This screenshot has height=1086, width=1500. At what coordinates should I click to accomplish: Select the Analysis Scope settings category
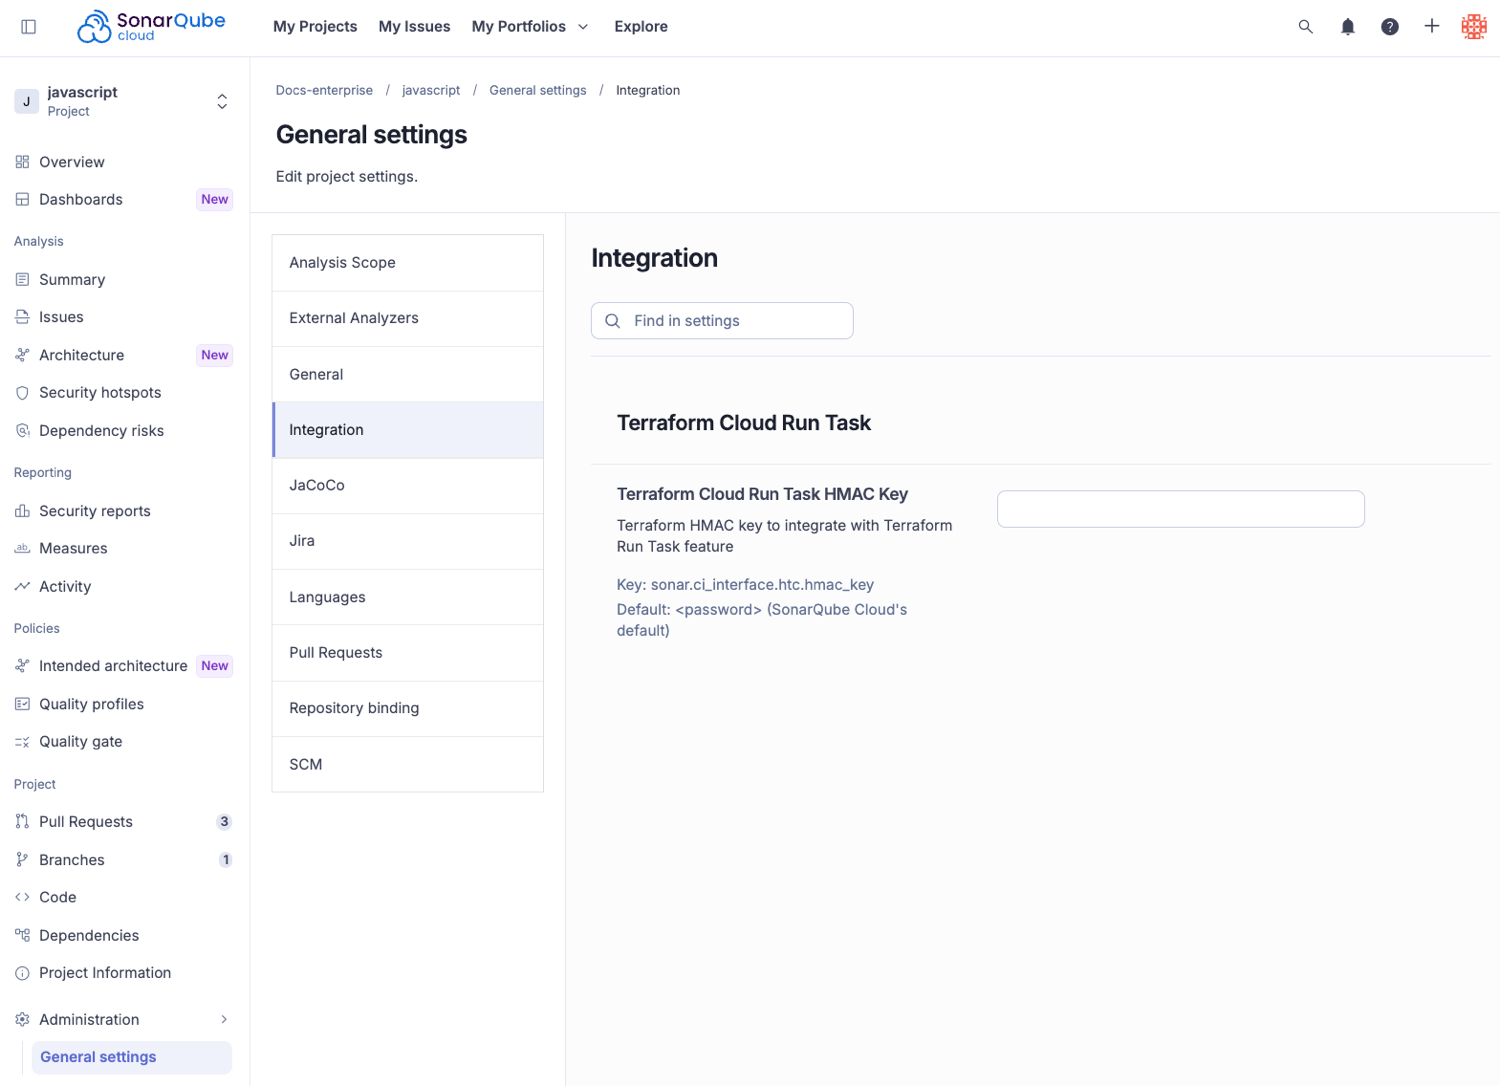tap(408, 263)
